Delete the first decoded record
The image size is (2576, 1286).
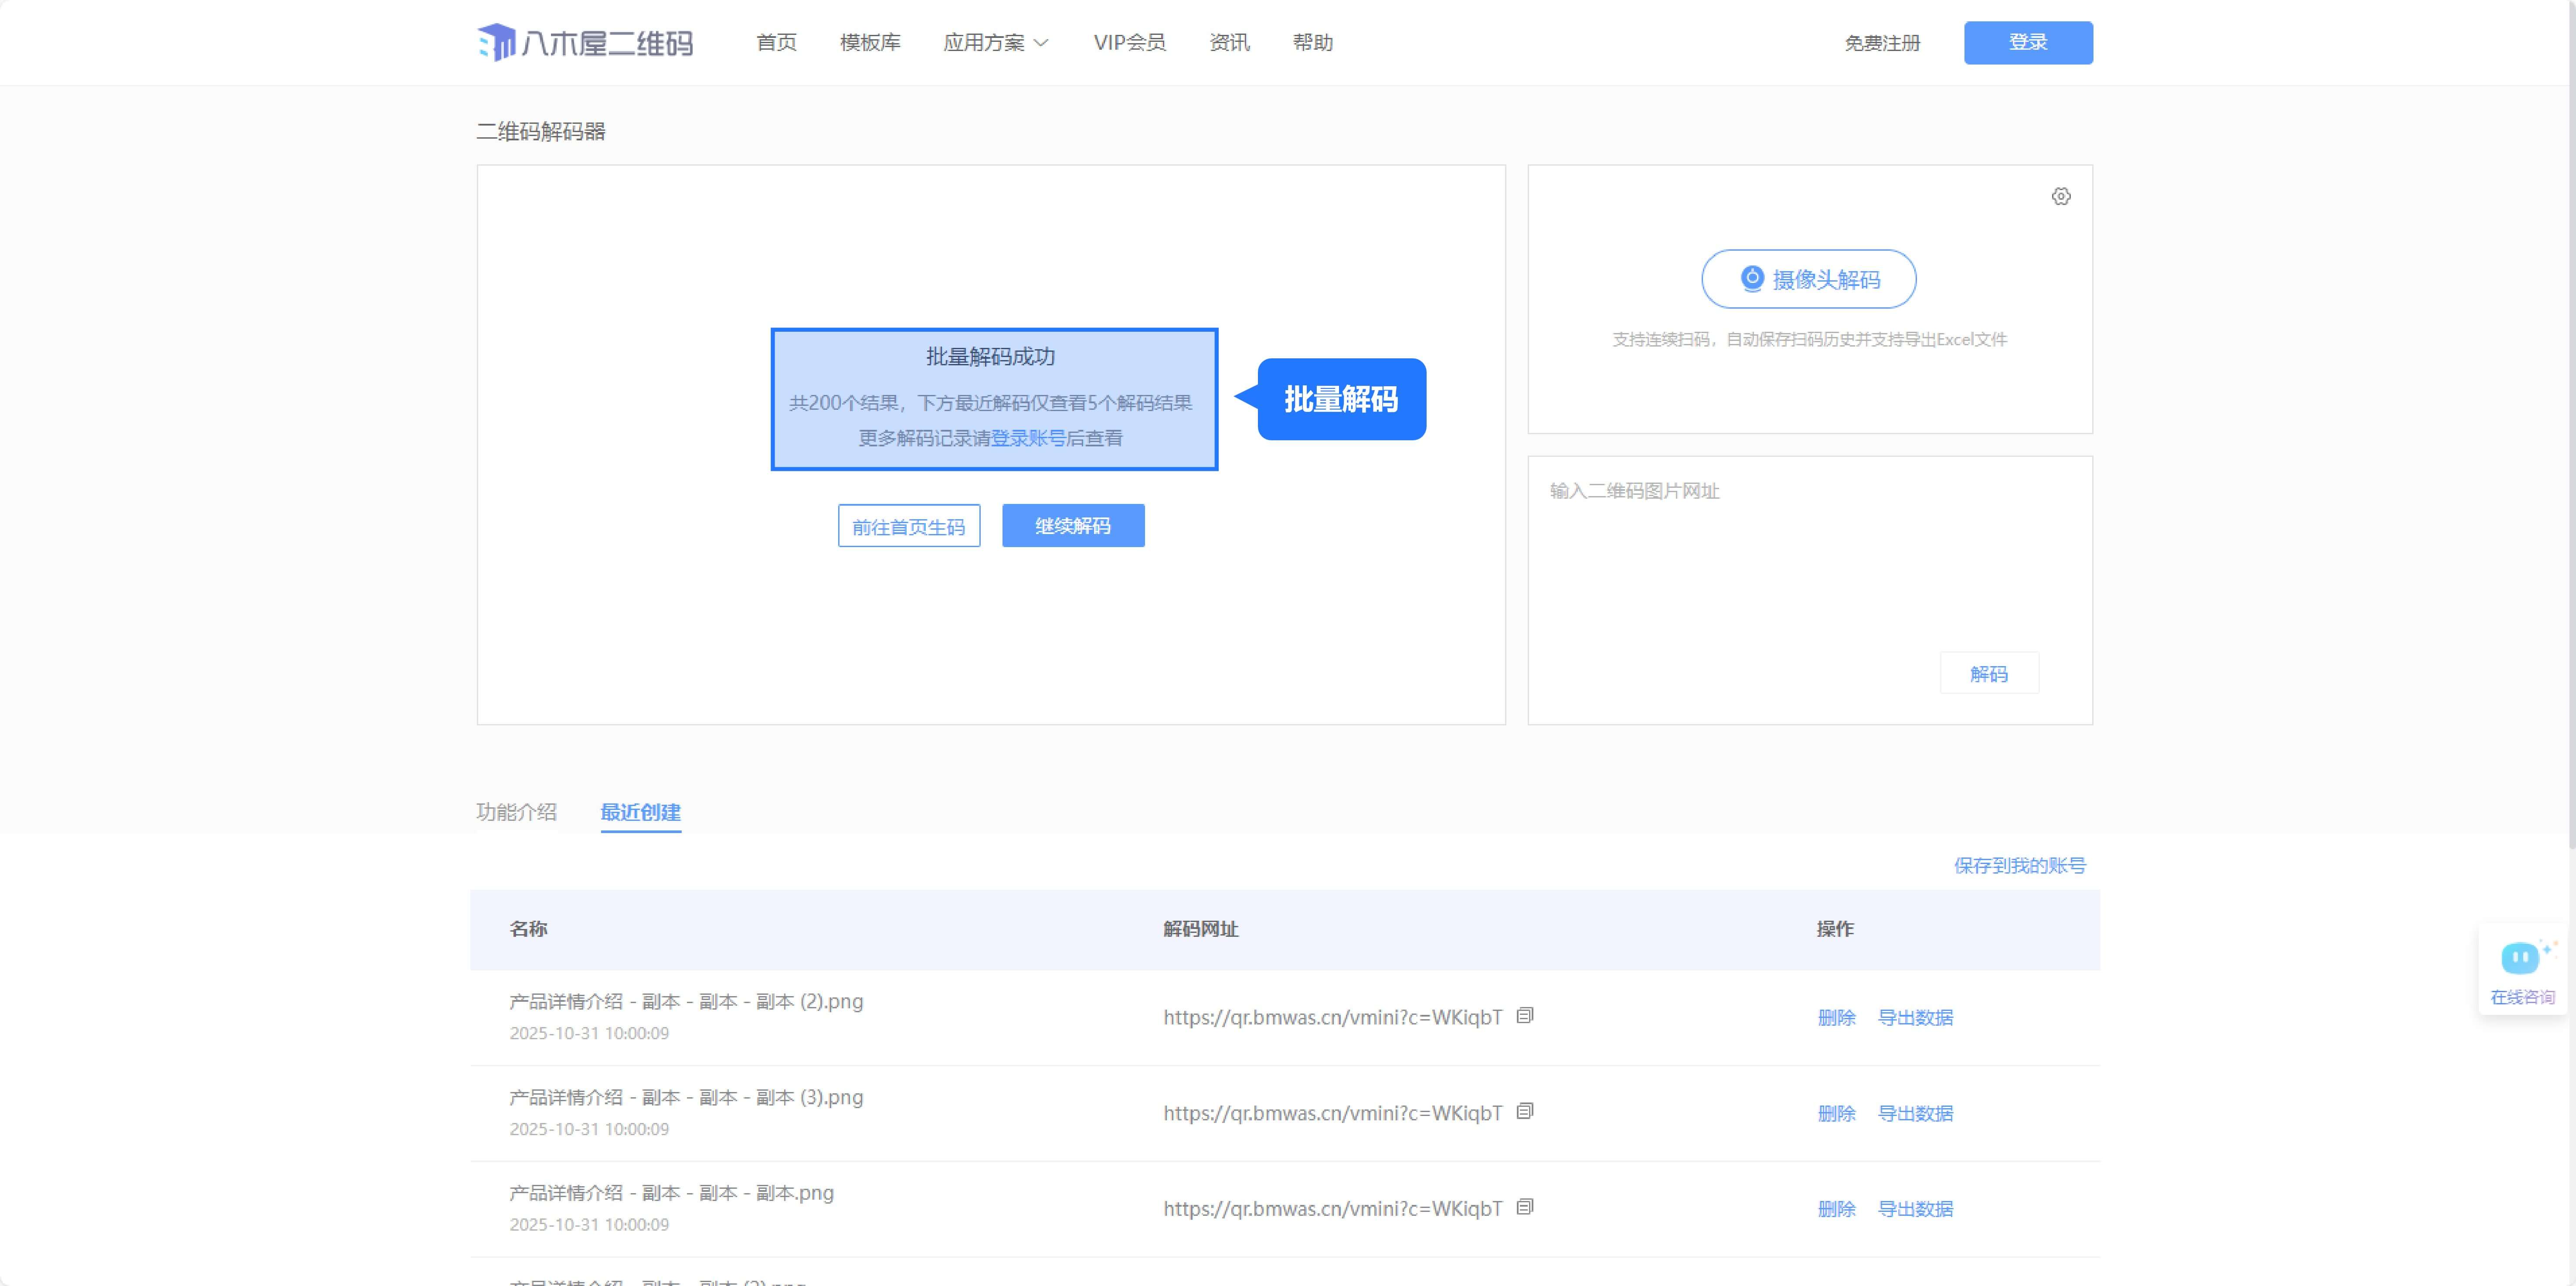[x=1836, y=1017]
